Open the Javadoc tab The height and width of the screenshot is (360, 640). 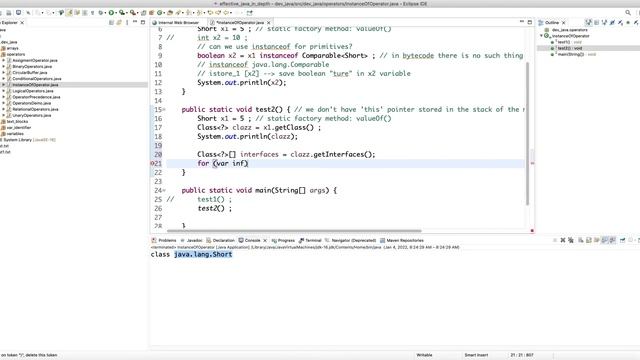pos(191,240)
